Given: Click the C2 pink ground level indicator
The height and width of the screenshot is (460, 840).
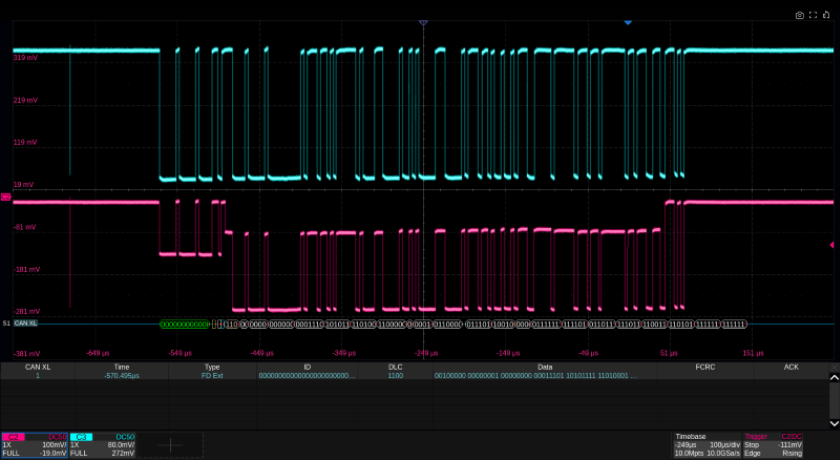Looking at the screenshot, I should point(6,198).
